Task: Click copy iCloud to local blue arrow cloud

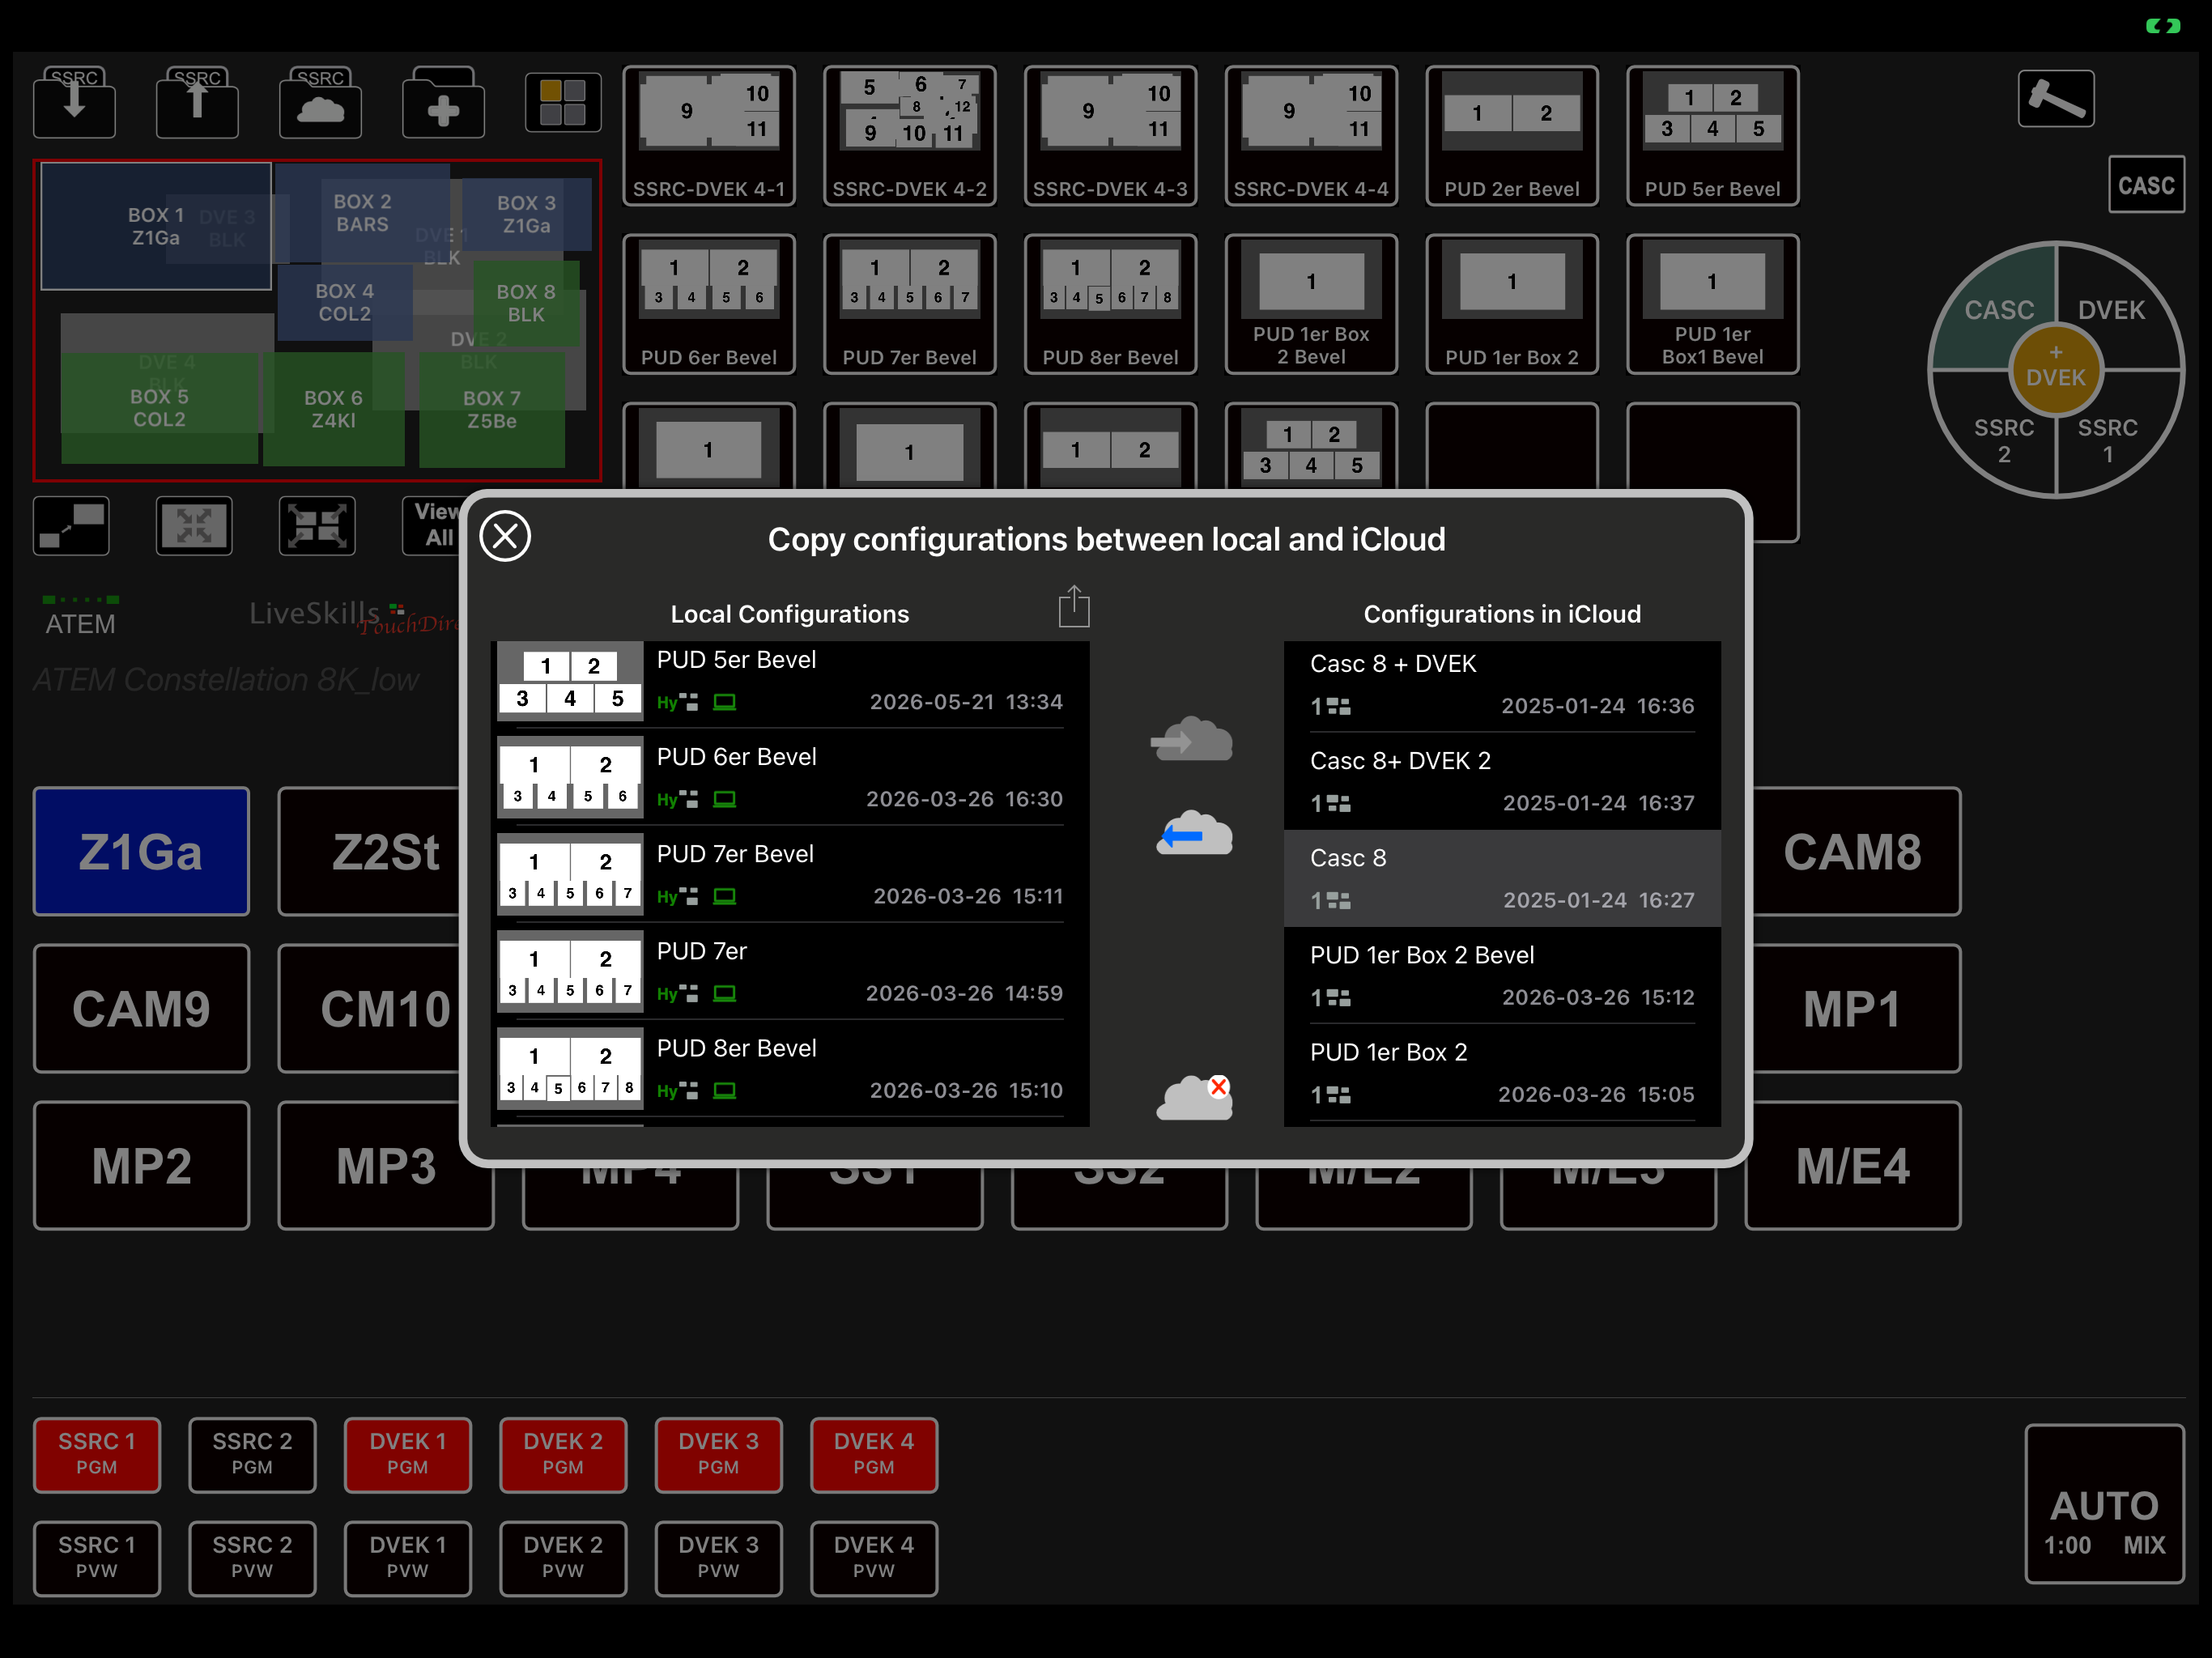Action: tap(1194, 833)
